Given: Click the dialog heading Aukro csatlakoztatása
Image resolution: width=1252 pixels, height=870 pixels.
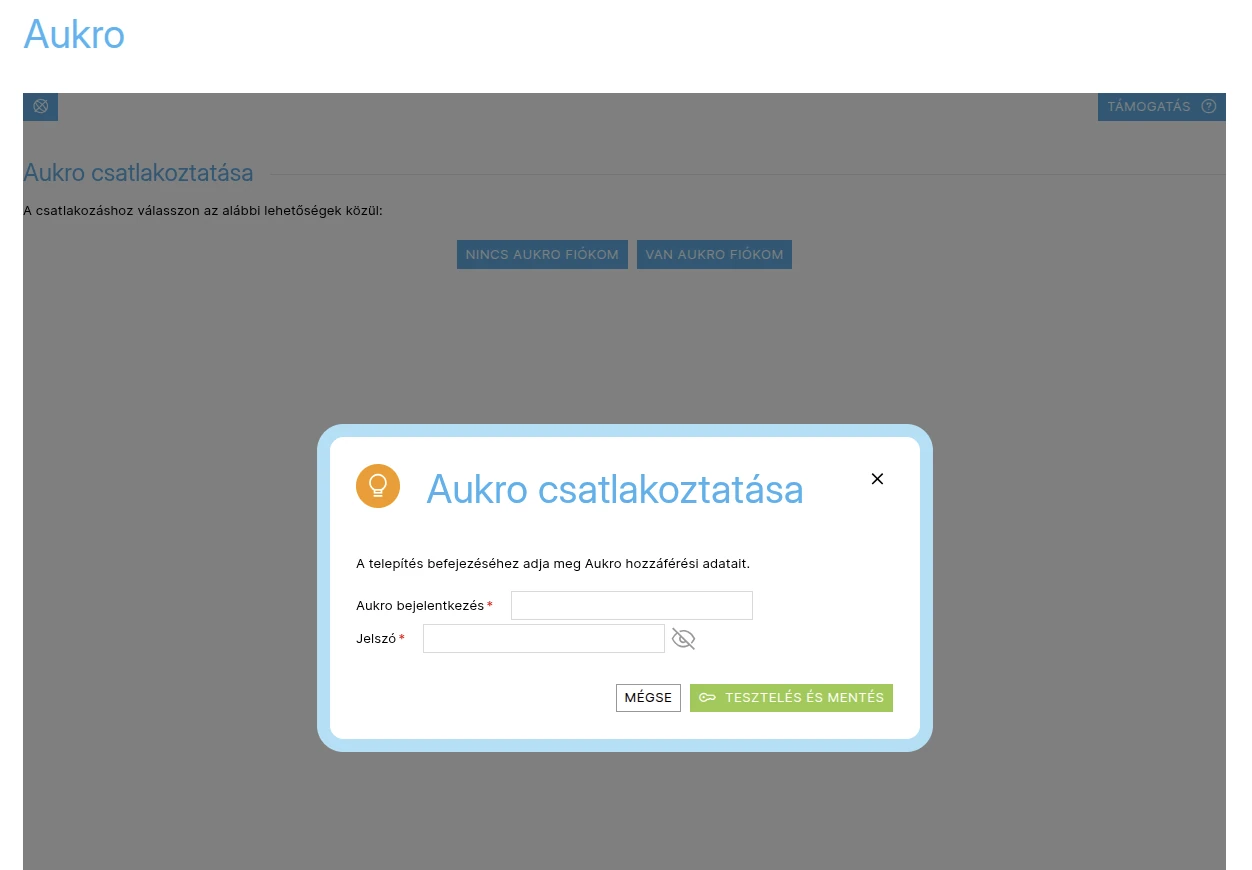Looking at the screenshot, I should (615, 489).
